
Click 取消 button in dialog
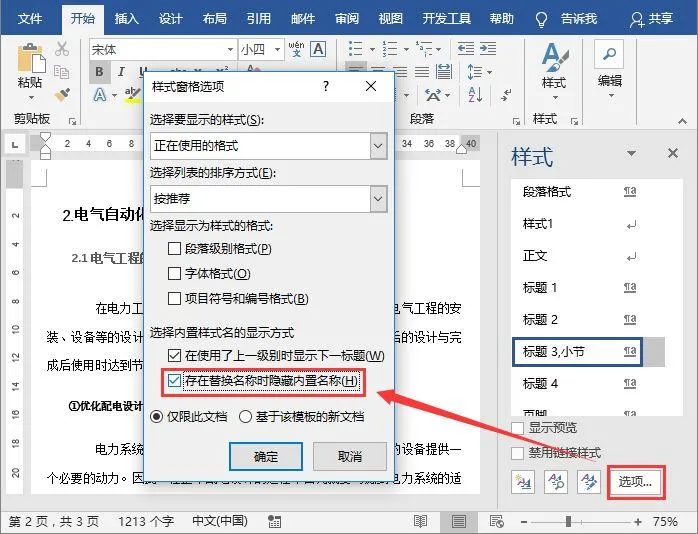point(350,456)
